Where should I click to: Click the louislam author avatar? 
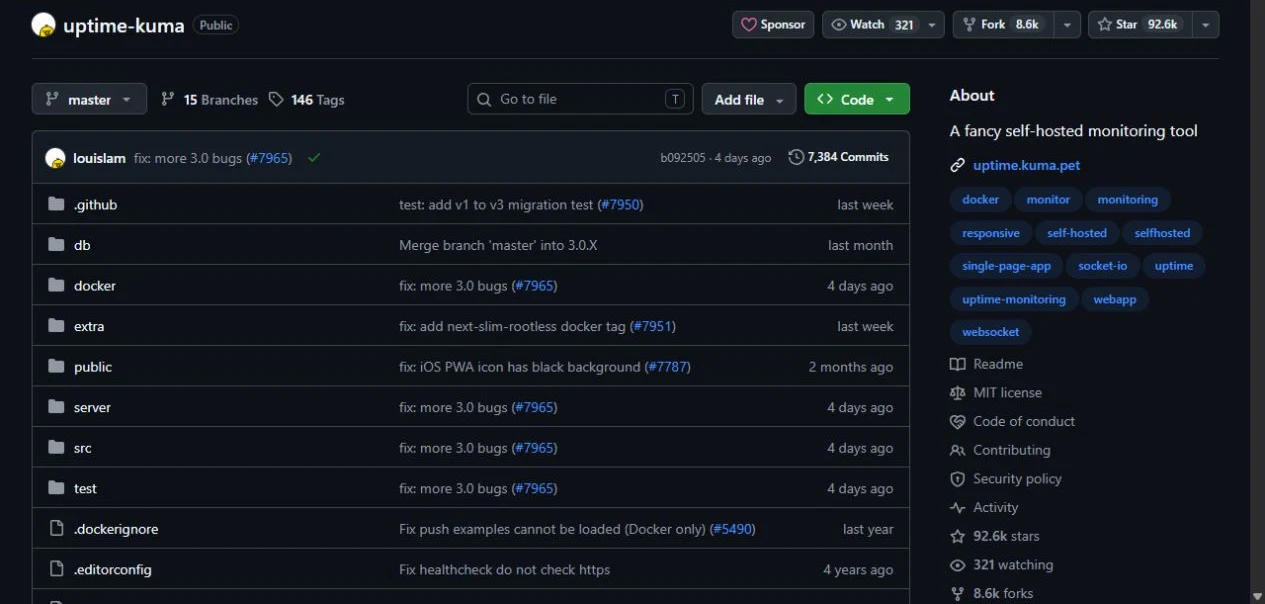coord(55,158)
